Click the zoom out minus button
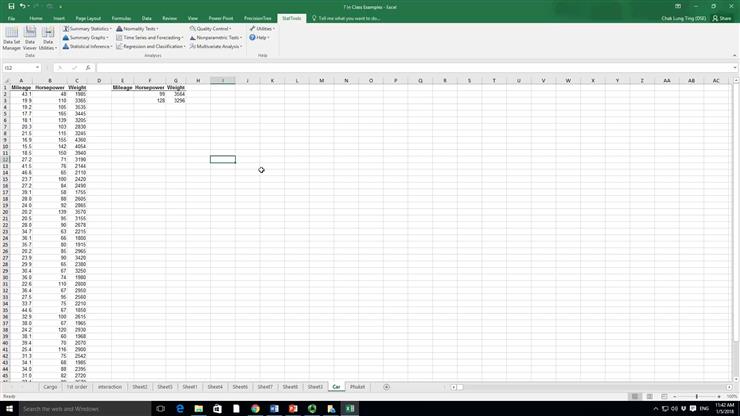740x416 pixels. (x=674, y=397)
